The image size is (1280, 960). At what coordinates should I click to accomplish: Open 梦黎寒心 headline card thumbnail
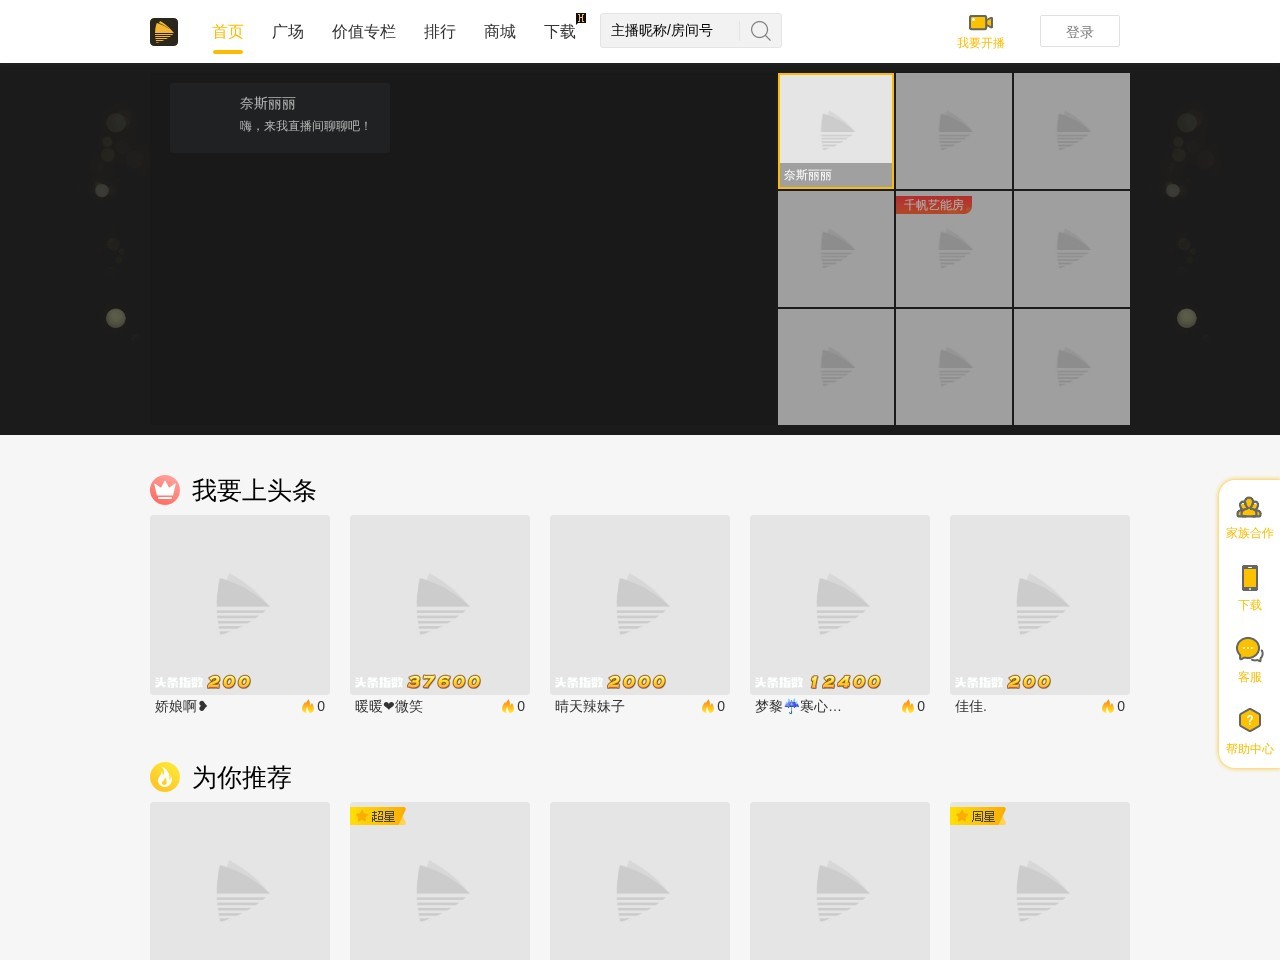840,605
